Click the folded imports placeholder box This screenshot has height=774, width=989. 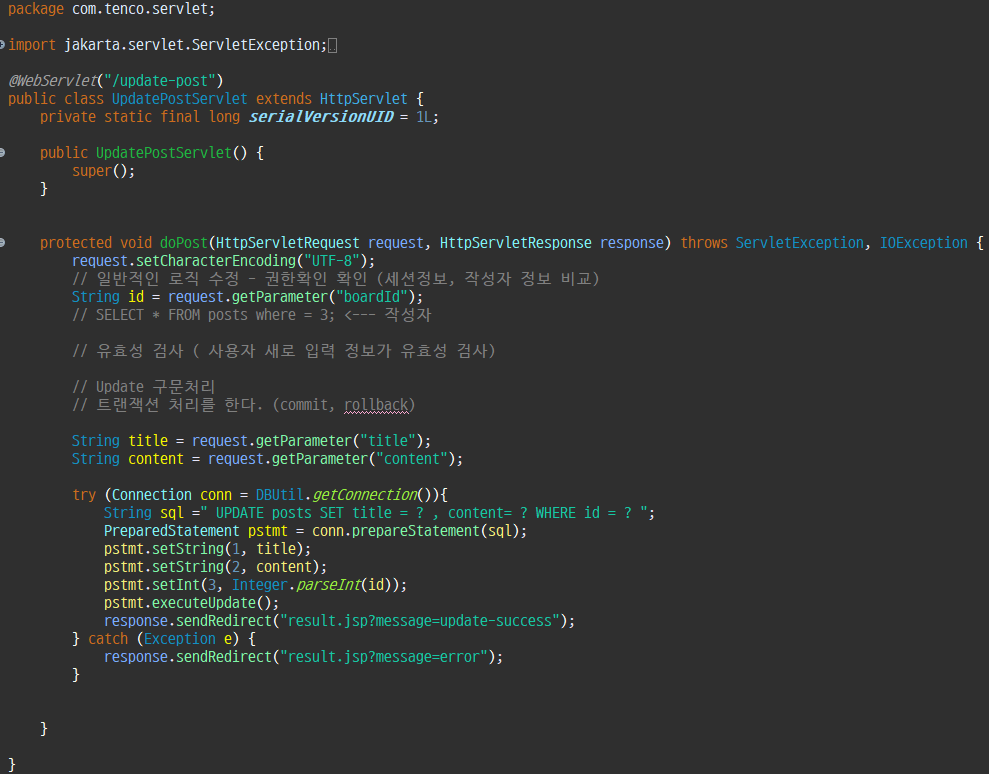tap(332, 45)
